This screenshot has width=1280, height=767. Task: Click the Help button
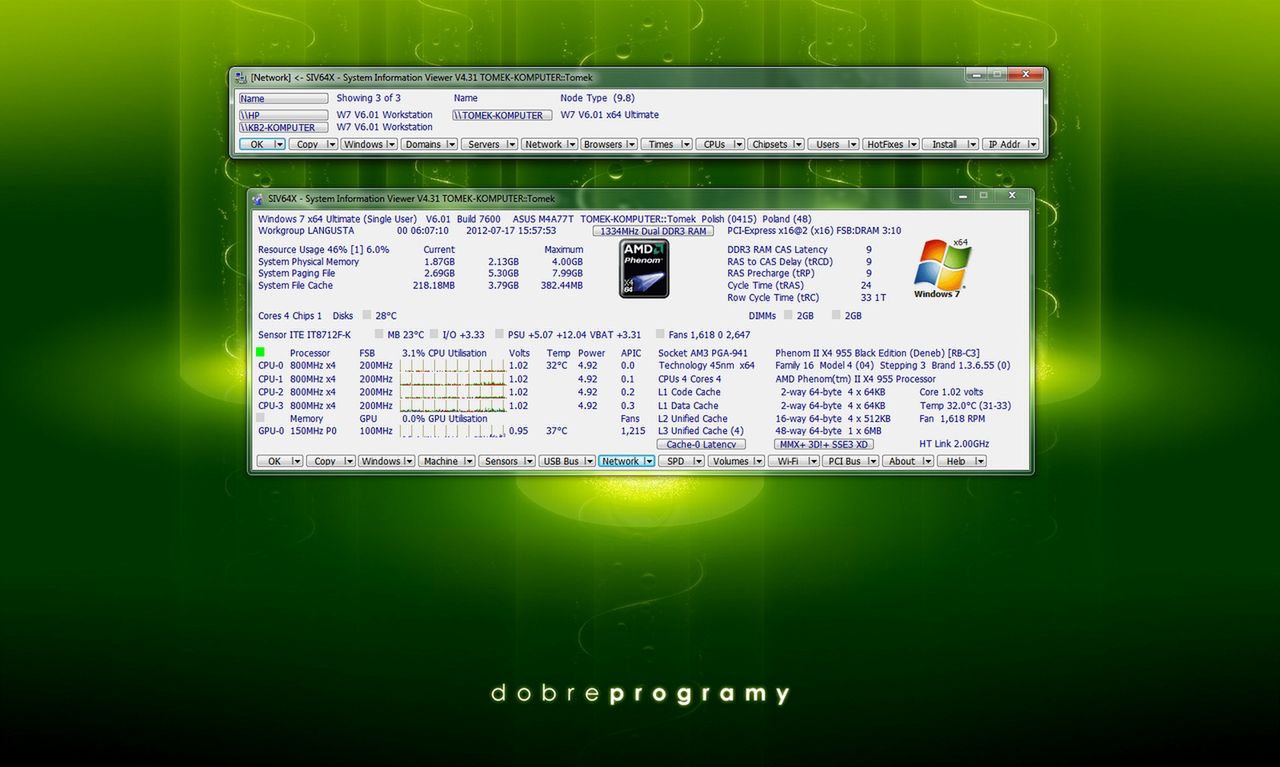tap(962, 461)
